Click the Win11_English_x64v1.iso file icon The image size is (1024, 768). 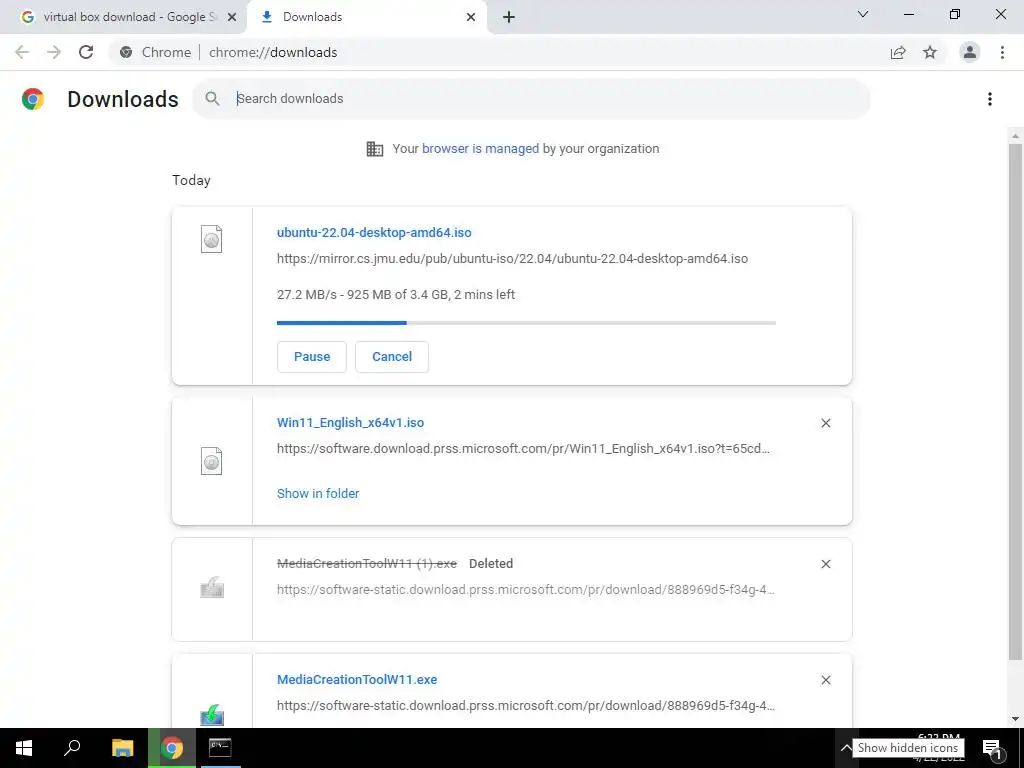pos(211,461)
